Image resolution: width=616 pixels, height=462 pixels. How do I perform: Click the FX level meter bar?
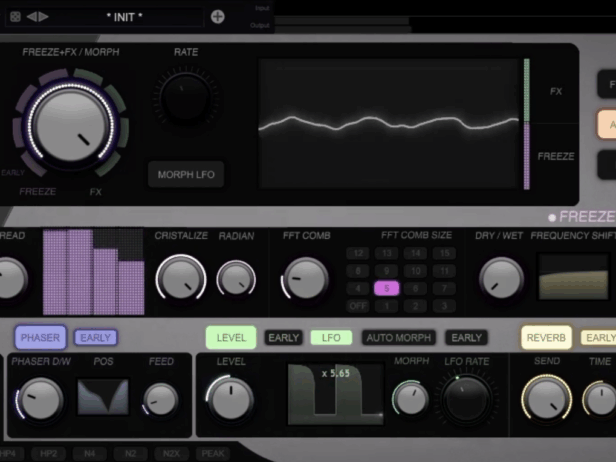(526, 90)
